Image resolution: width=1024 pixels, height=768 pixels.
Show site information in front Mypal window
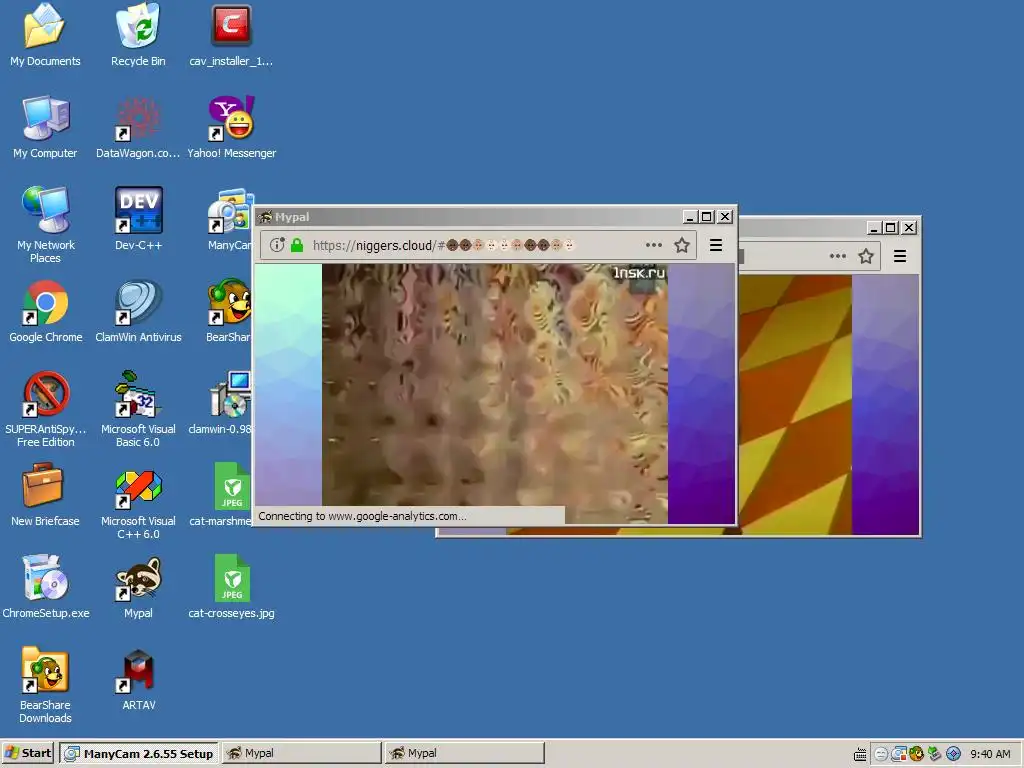point(277,245)
